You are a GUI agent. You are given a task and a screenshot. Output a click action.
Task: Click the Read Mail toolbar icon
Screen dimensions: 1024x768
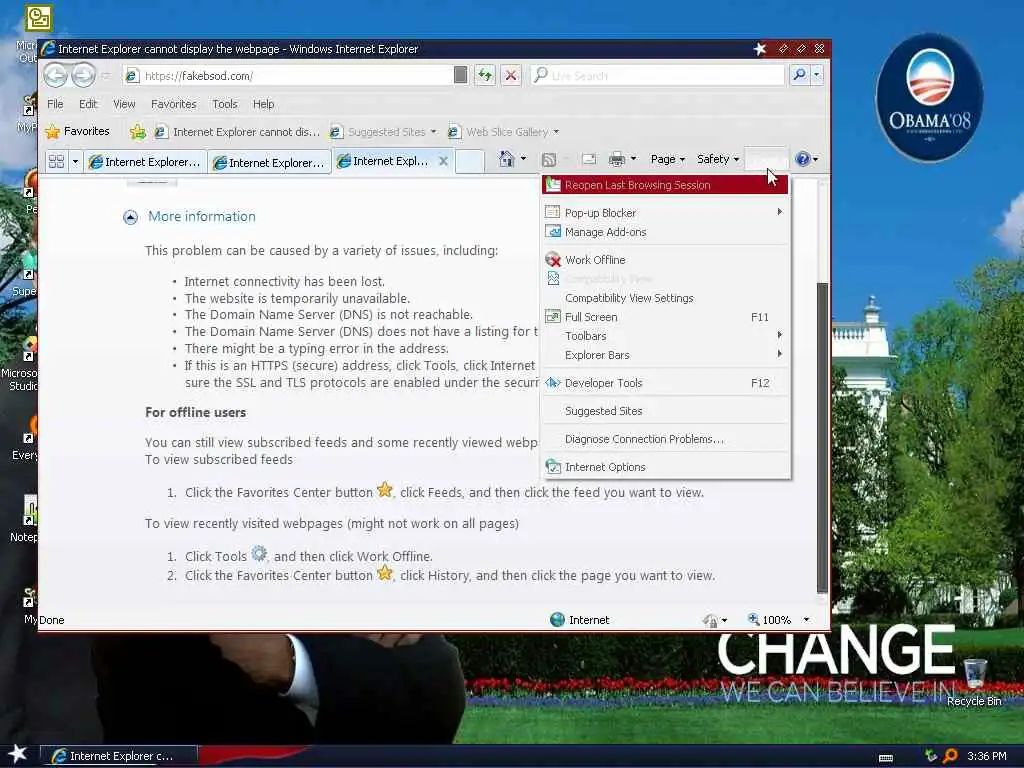[588, 159]
